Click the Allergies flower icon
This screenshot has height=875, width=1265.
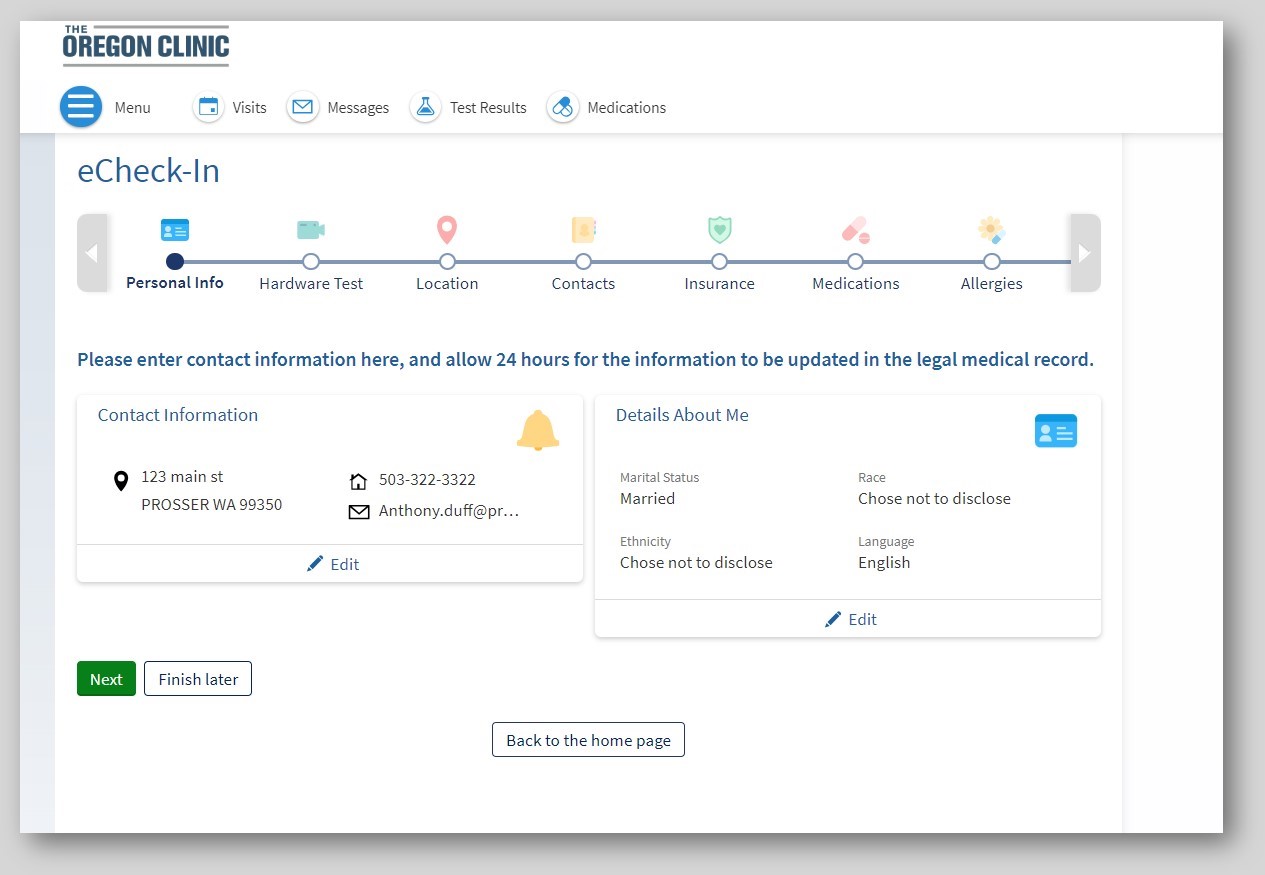coord(991,229)
